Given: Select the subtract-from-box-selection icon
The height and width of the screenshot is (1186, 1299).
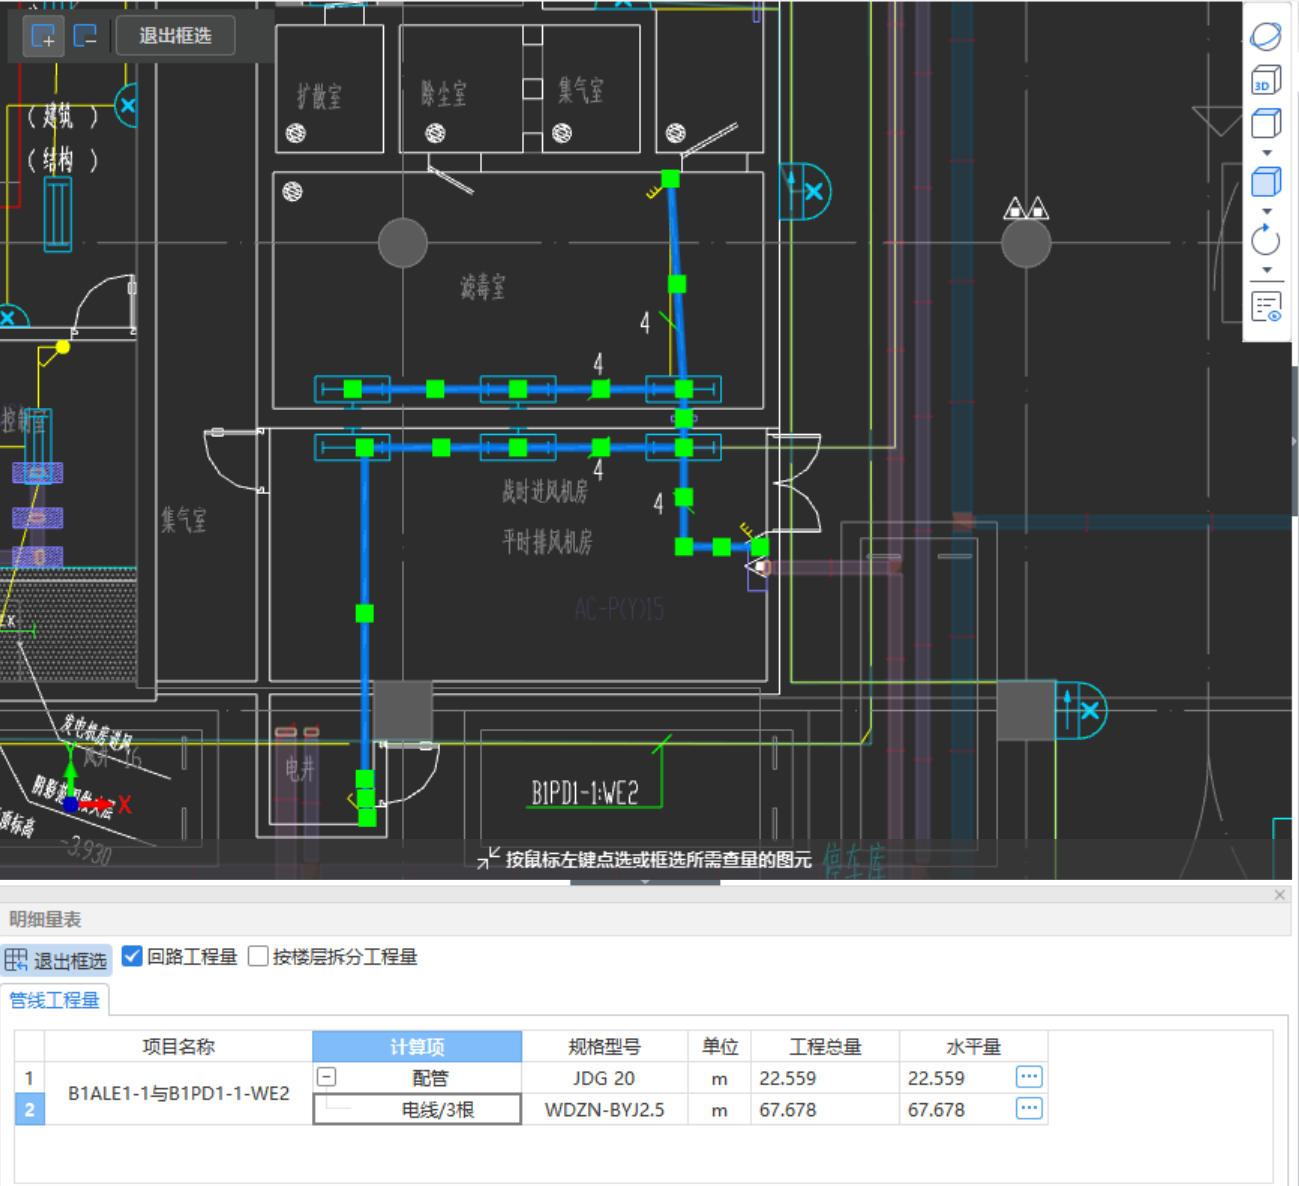Looking at the screenshot, I should point(85,36).
